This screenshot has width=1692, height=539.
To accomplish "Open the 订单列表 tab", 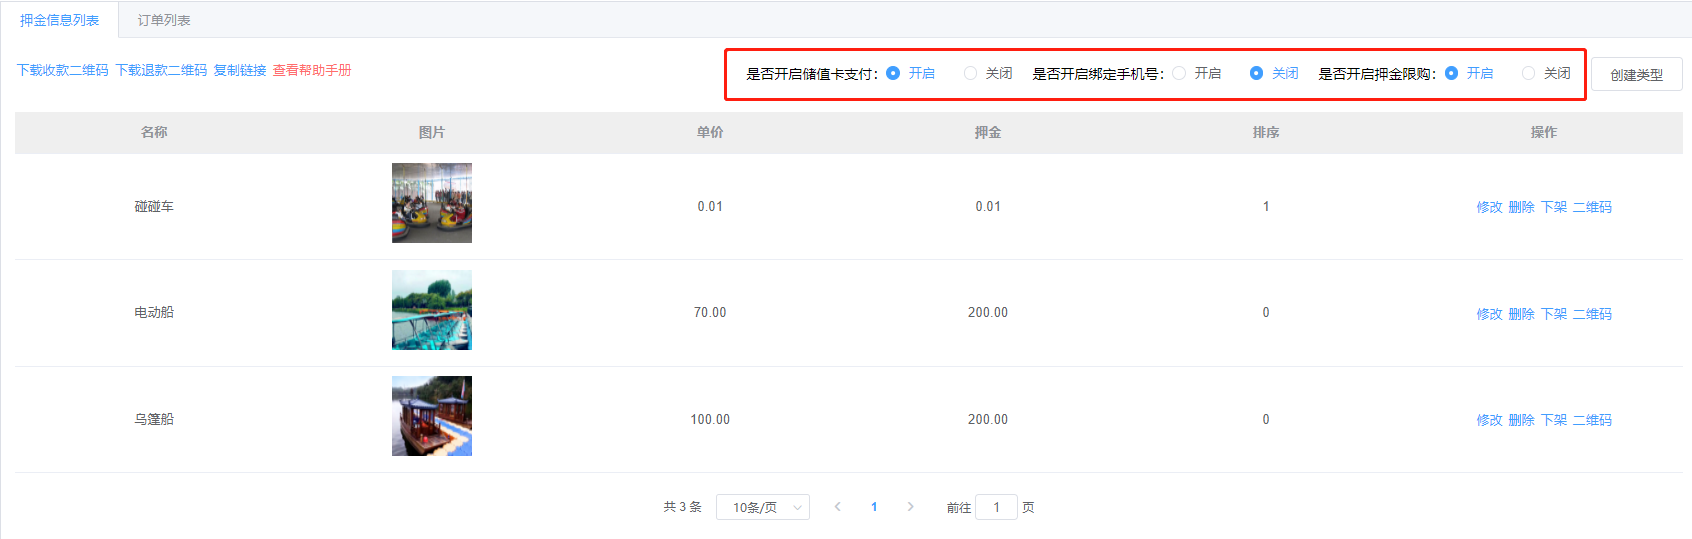I will point(164,20).
